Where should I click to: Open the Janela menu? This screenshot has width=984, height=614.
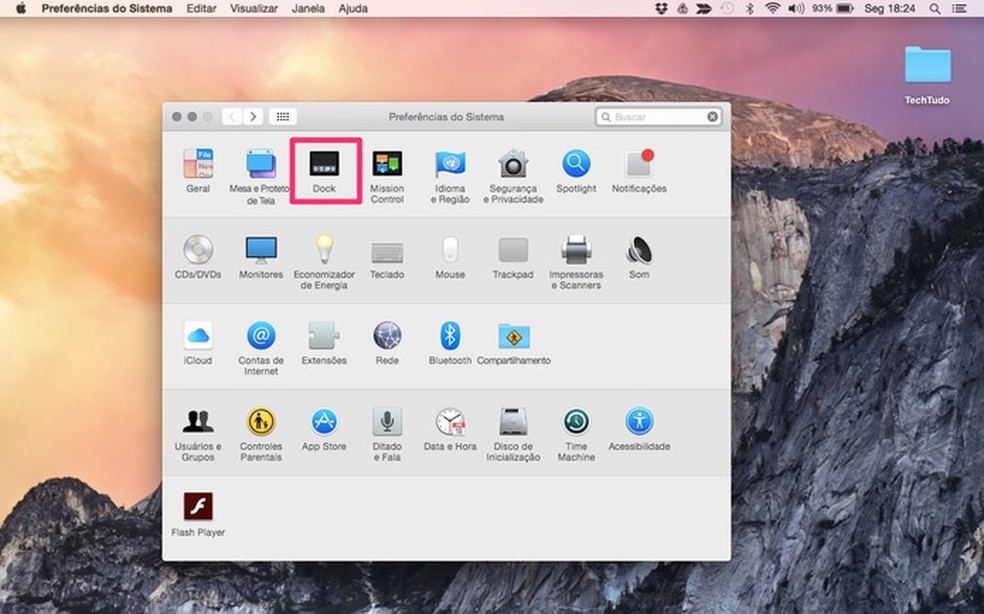308,9
